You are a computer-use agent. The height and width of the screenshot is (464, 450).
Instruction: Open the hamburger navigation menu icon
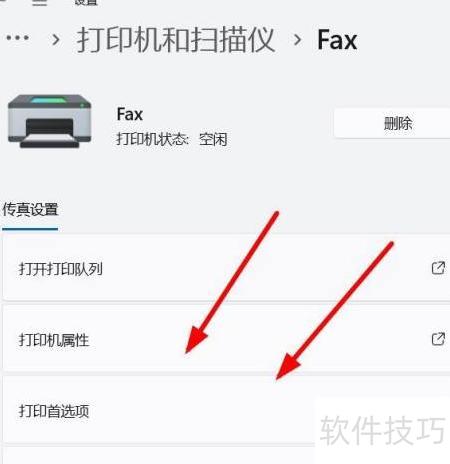tap(40, 3)
